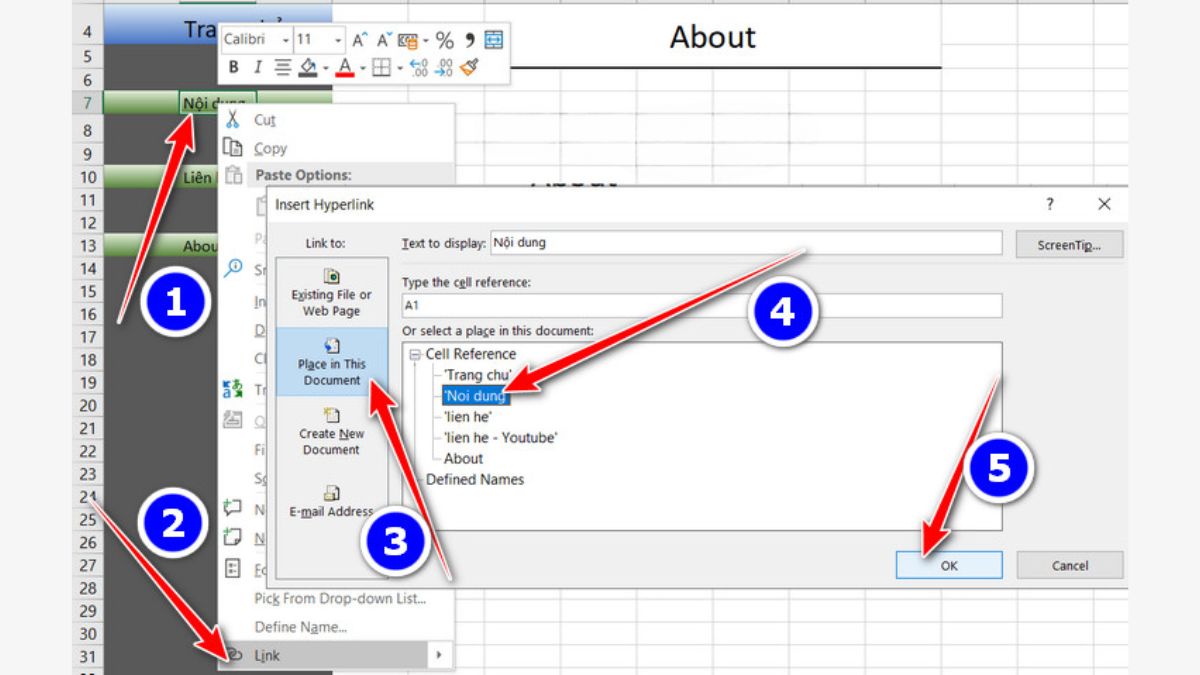Choose Cut from the context menu
1200x675 pixels.
point(265,120)
